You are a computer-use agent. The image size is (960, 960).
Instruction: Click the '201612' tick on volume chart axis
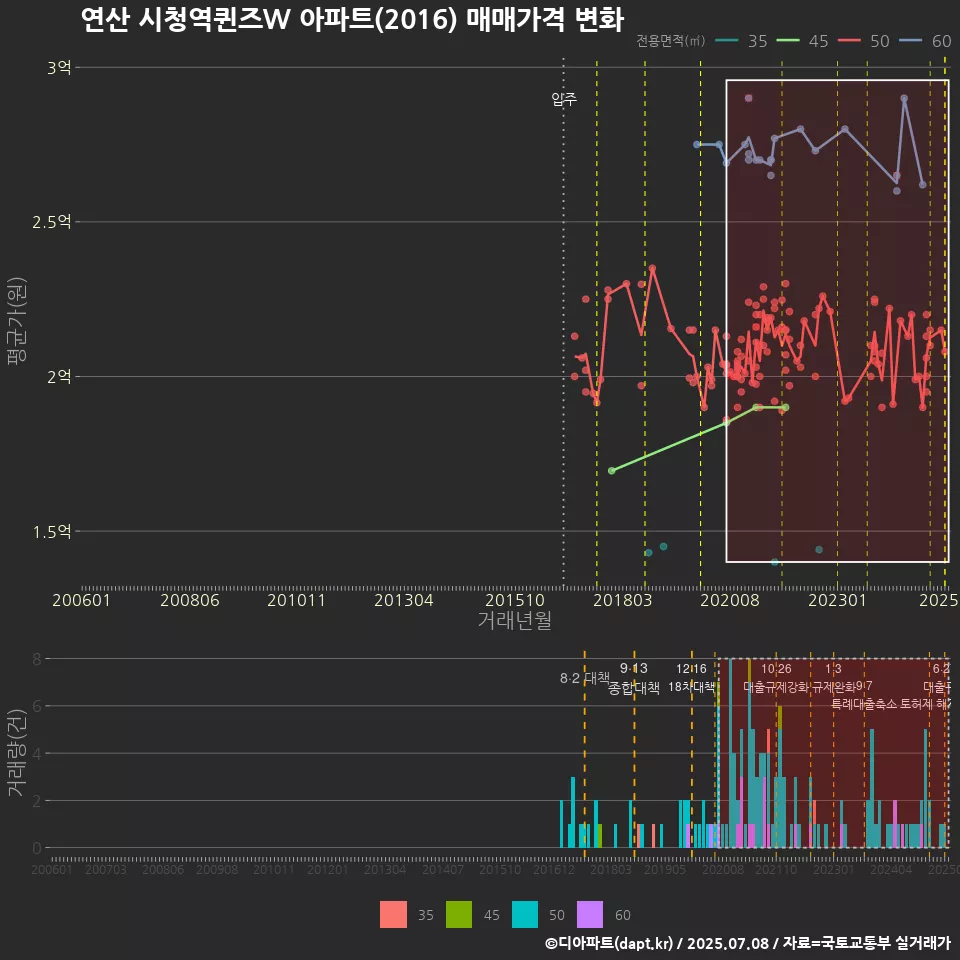554,869
